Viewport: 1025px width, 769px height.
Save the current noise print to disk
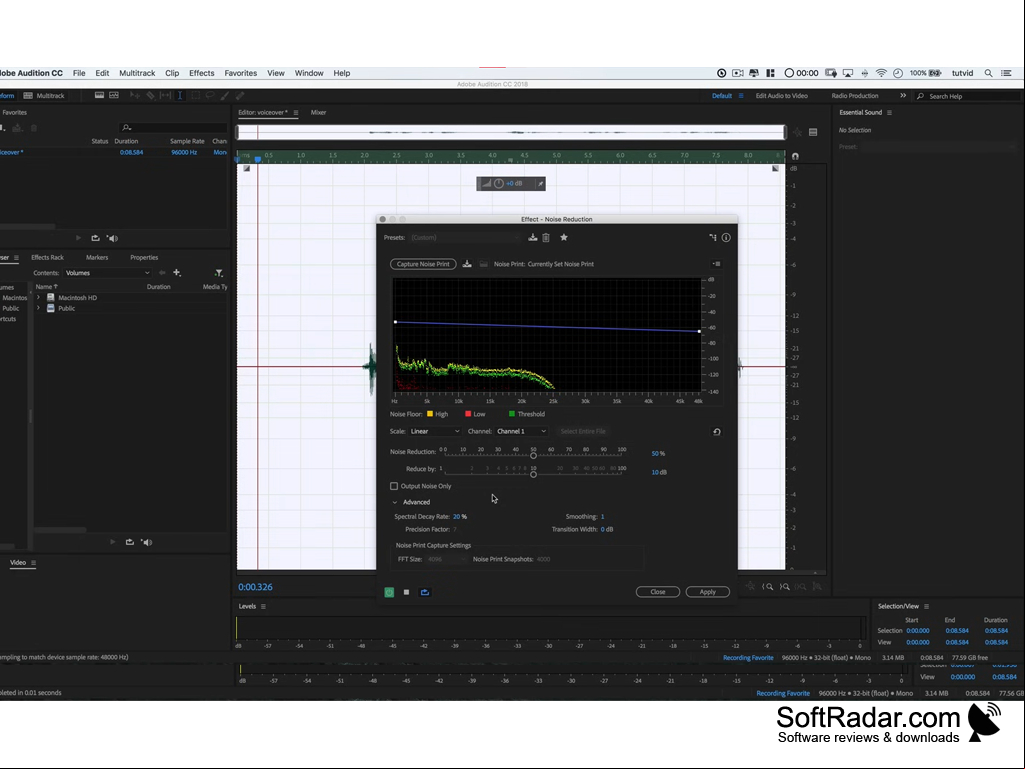467,264
